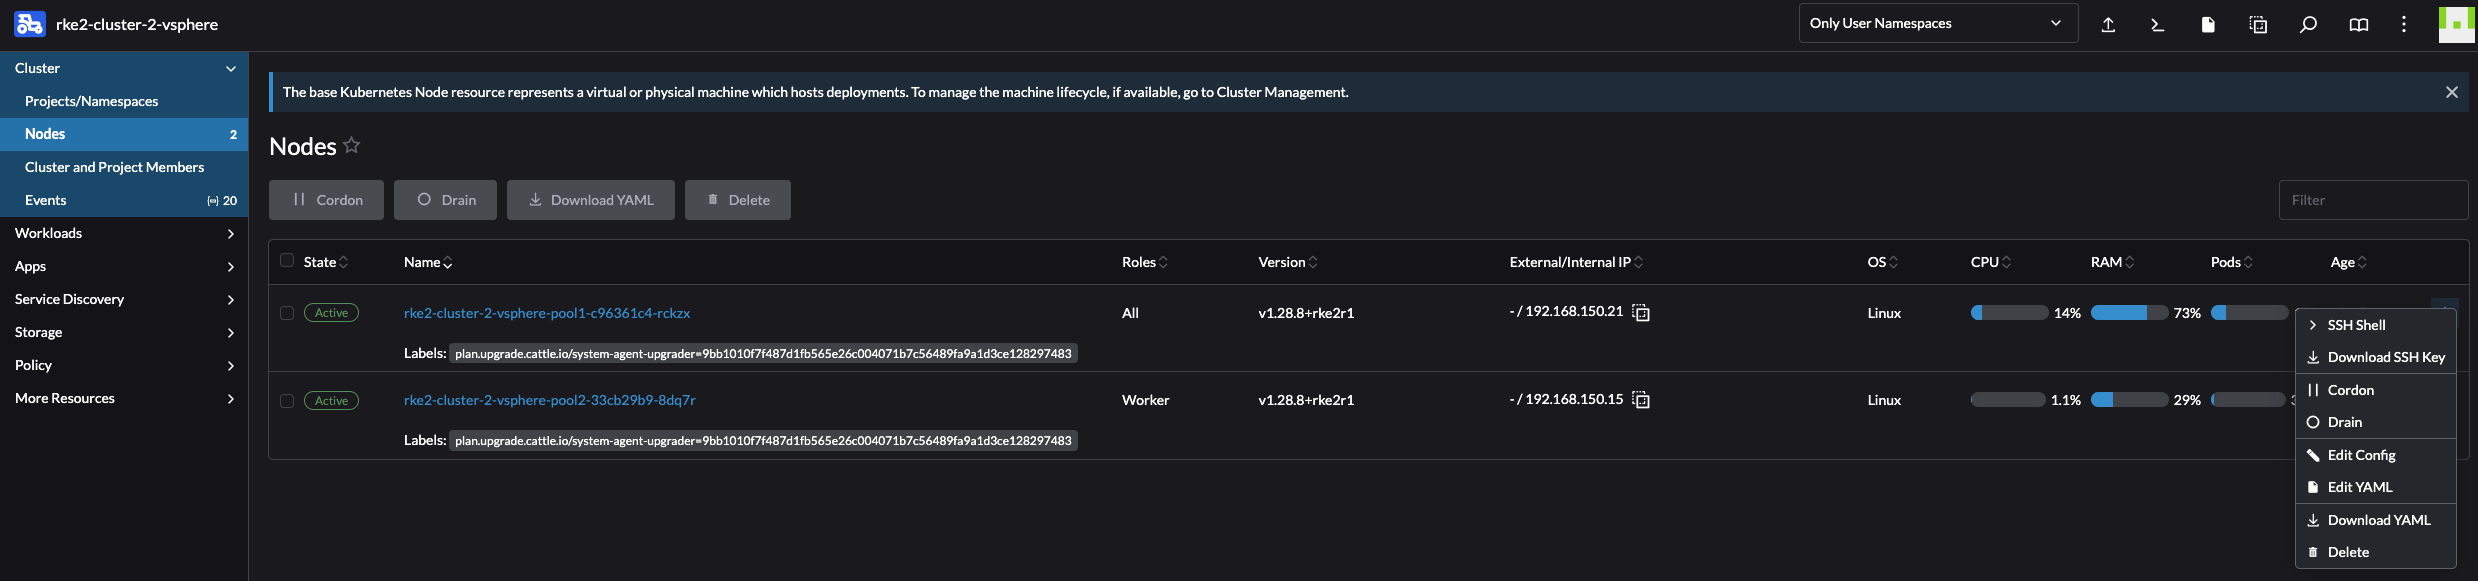Click RAM usage bar showing 29%
This screenshot has height=581, width=2478.
(2129, 400)
